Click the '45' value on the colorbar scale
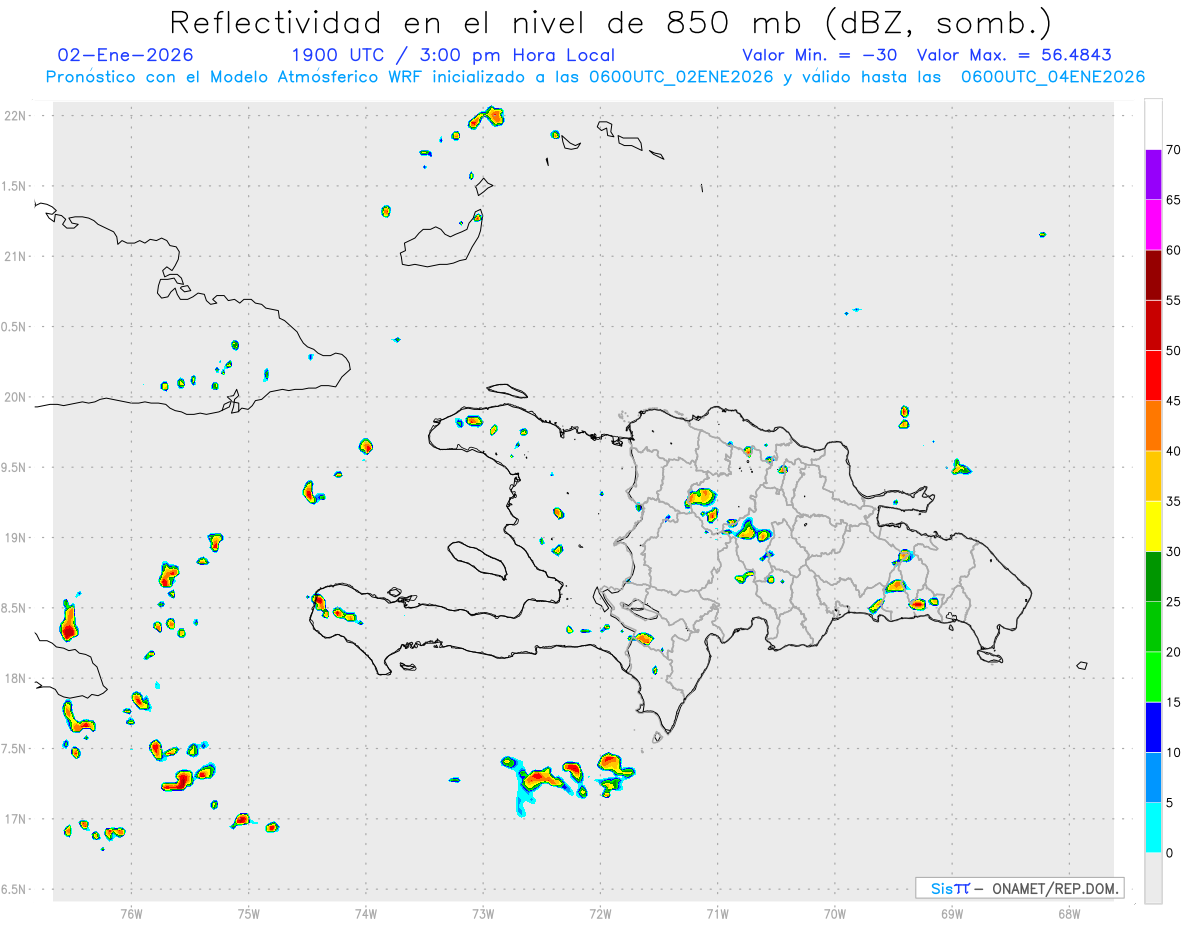 (x=1174, y=401)
